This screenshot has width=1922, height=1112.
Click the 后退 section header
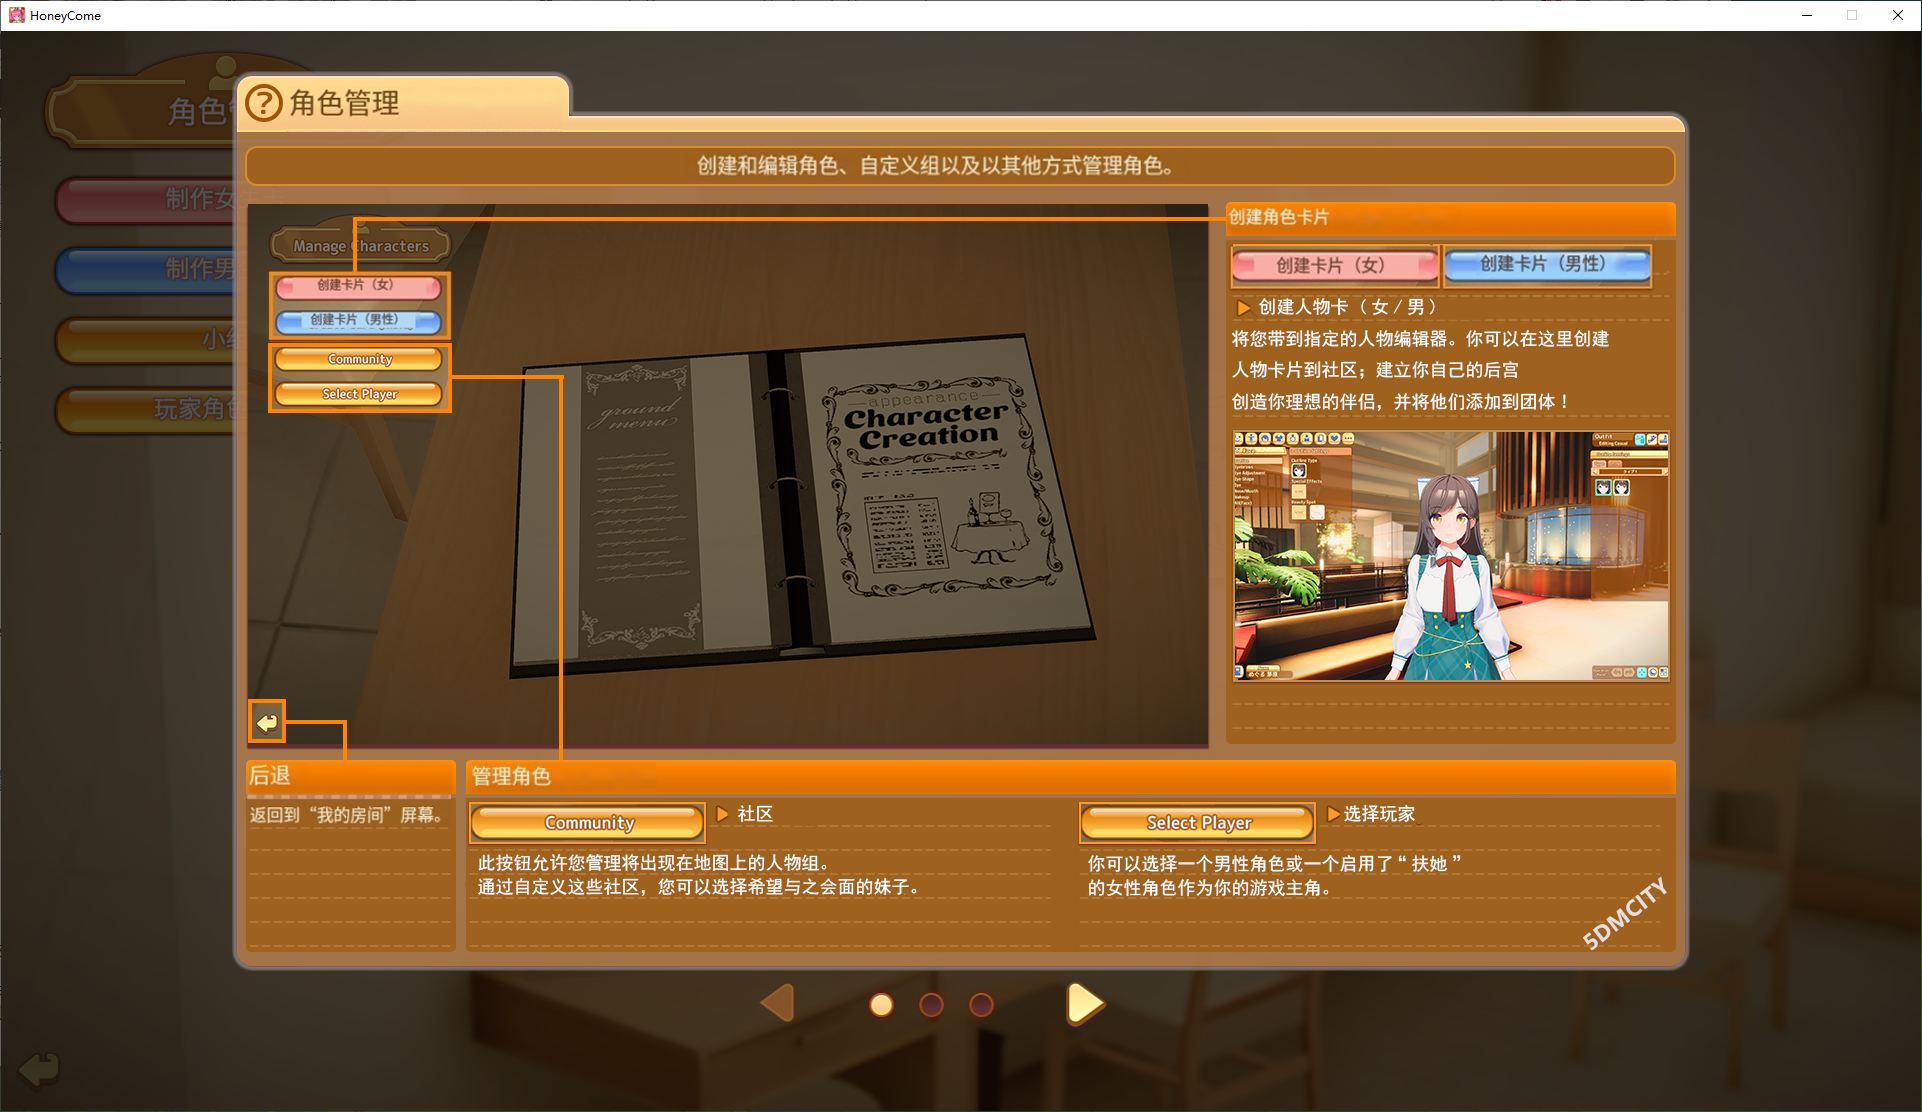350,776
